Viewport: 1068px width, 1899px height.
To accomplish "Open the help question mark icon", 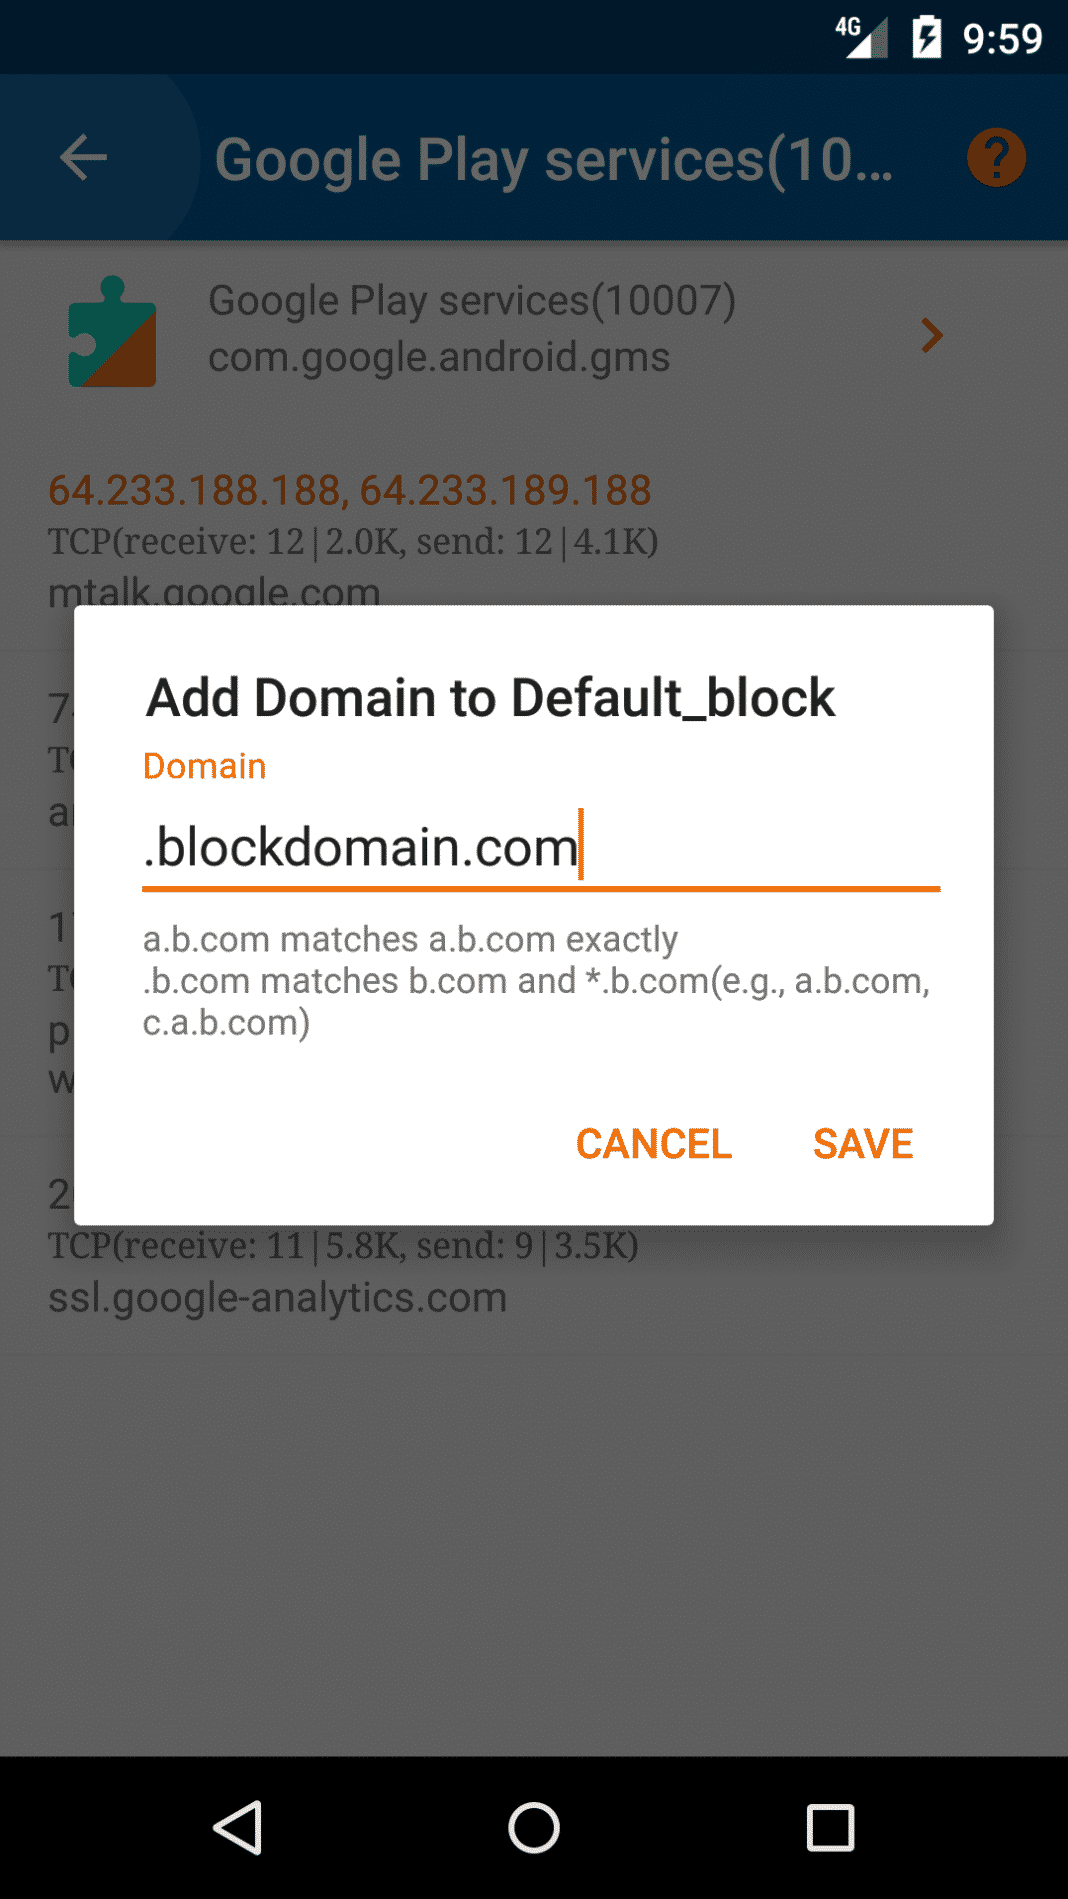I will click(994, 157).
